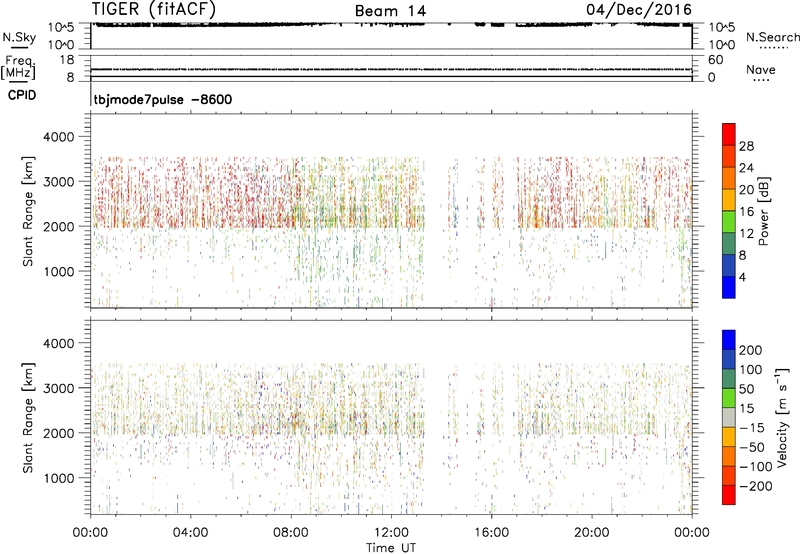Click the "12:00" time tick label
Screen dimensions: 800x554
(391, 533)
